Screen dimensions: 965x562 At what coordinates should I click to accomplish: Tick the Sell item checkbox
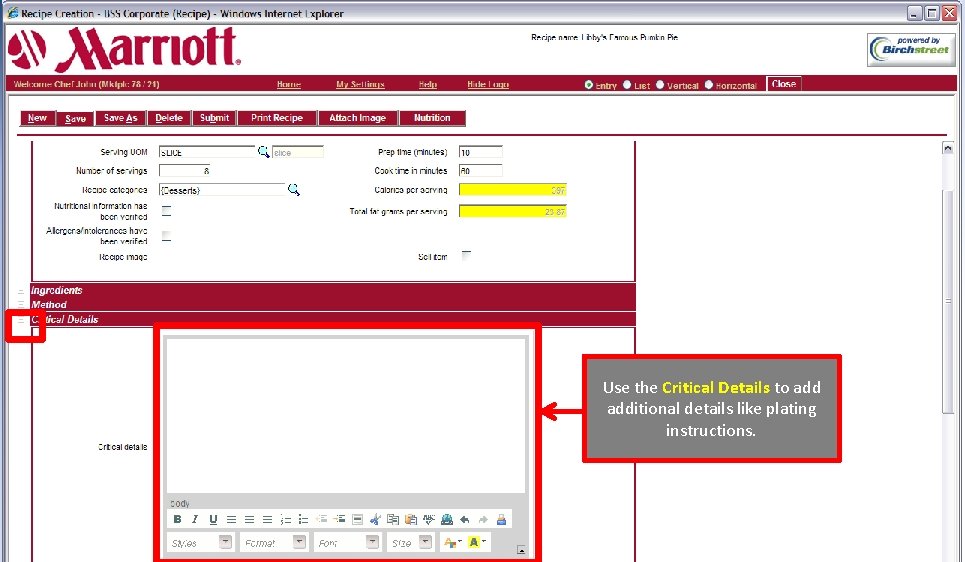[466, 255]
